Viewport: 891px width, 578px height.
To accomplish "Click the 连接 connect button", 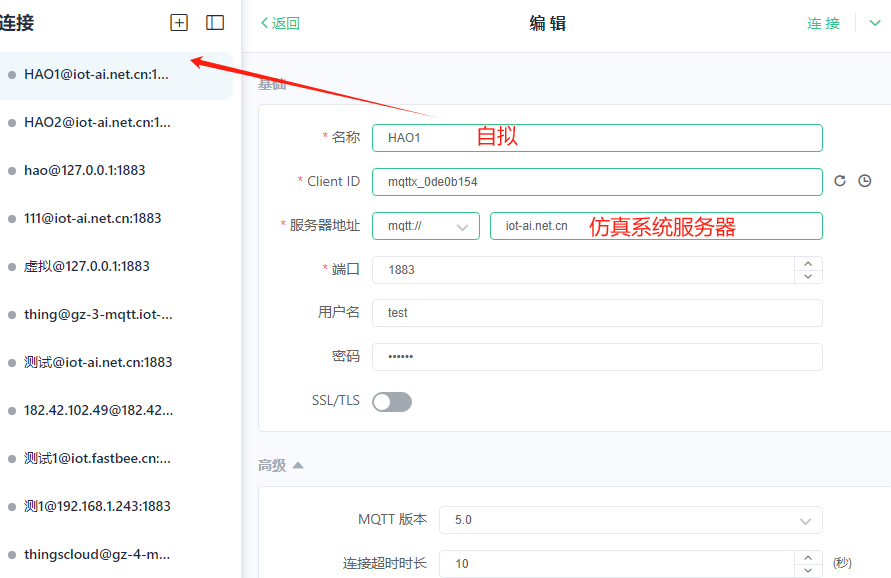I will tap(823, 23).
